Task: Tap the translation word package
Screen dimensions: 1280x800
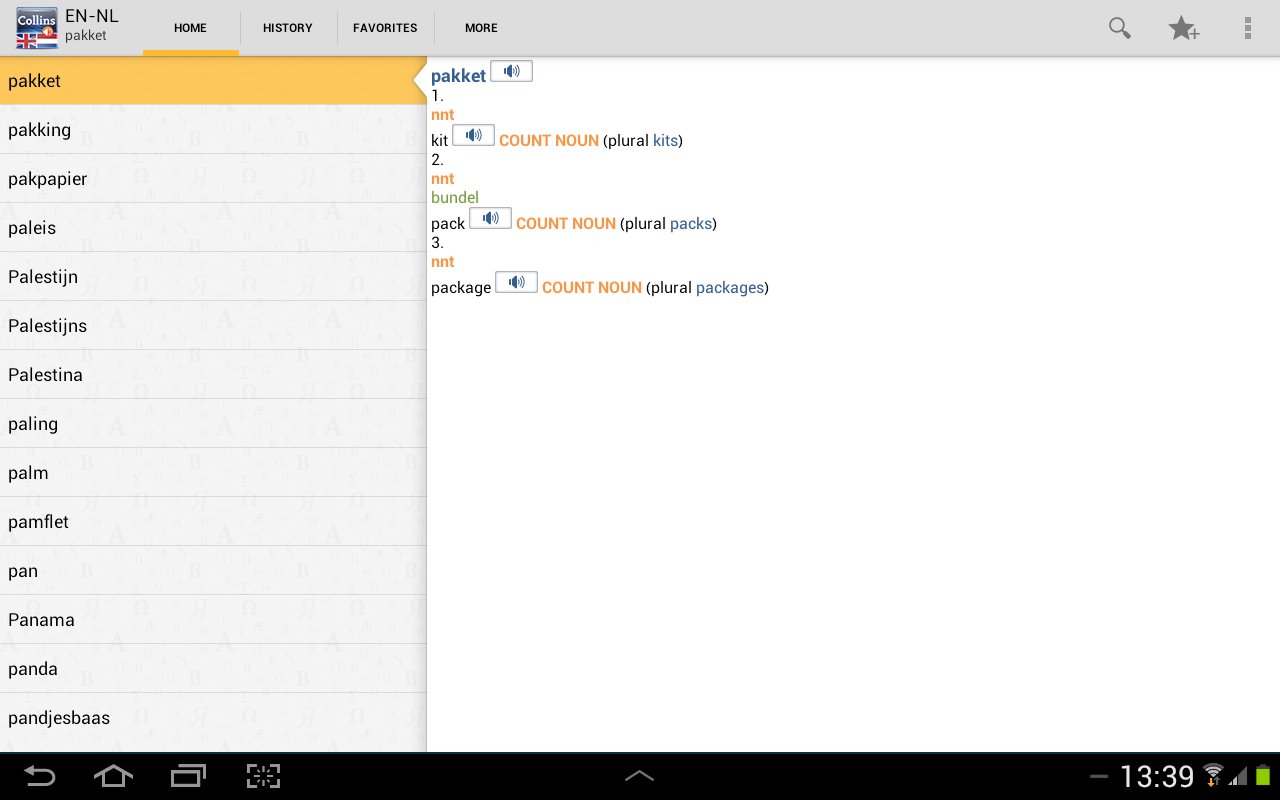Action: [x=461, y=288]
